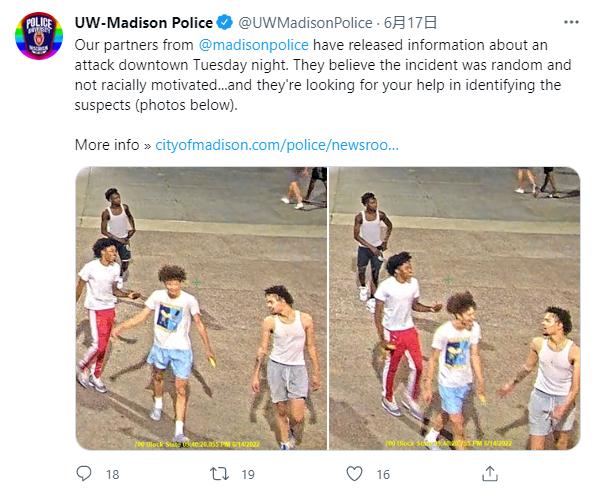Click the right photo's yellow timestamp caption
Image resolution: width=597 pixels, height=494 pixels.
(x=448, y=443)
